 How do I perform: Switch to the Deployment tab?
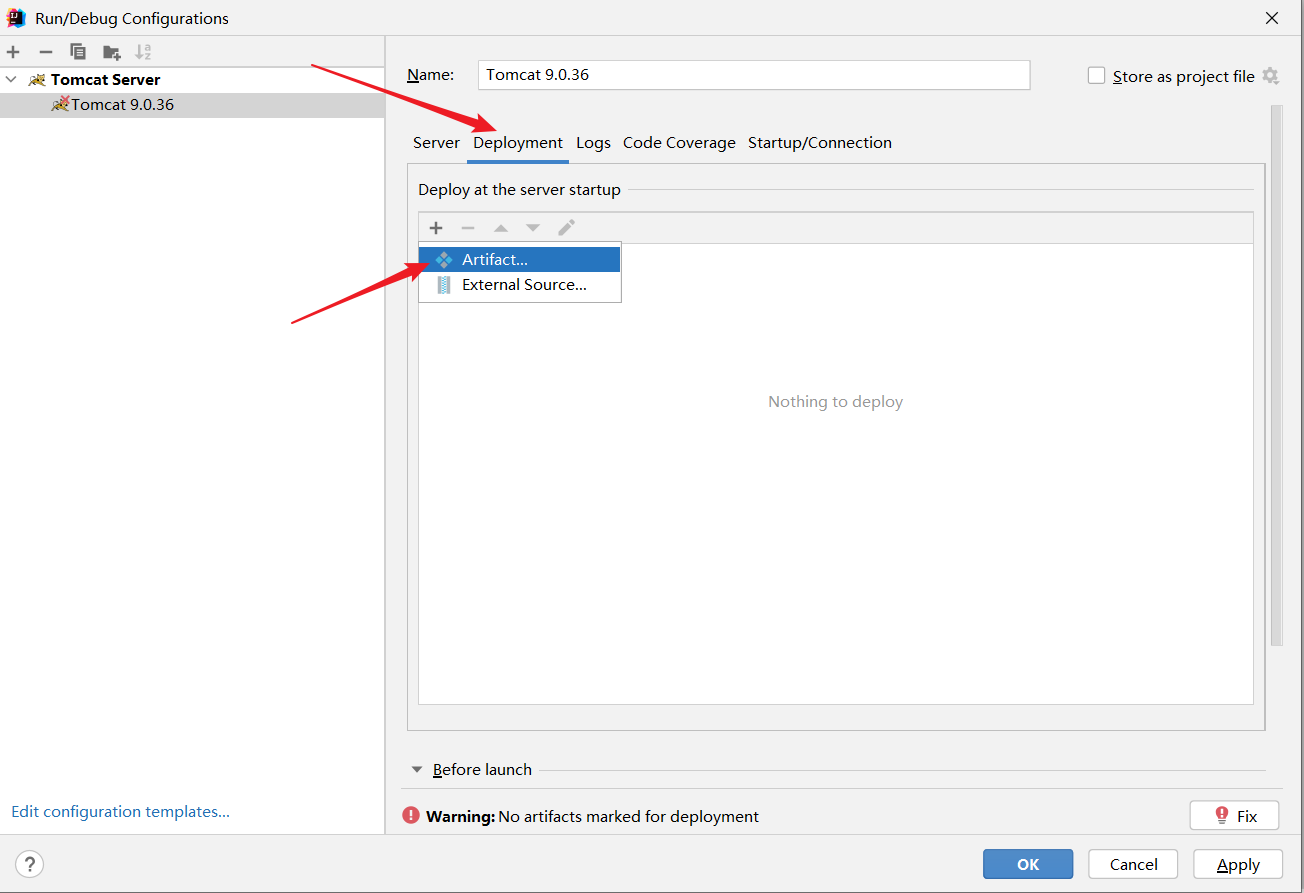click(x=518, y=143)
